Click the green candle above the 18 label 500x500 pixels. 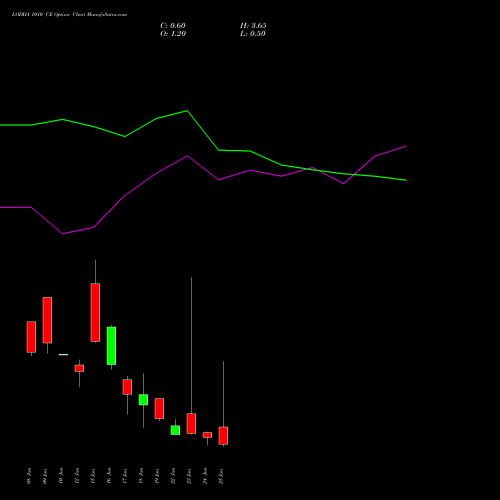click(143, 400)
